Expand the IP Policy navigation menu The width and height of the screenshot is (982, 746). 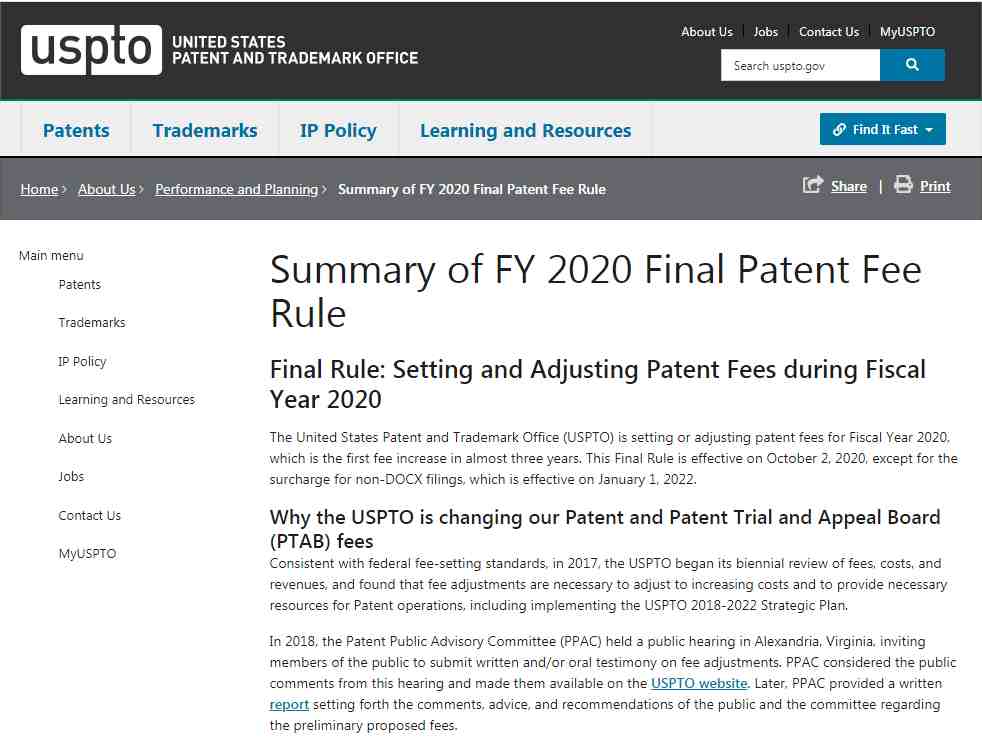point(338,130)
